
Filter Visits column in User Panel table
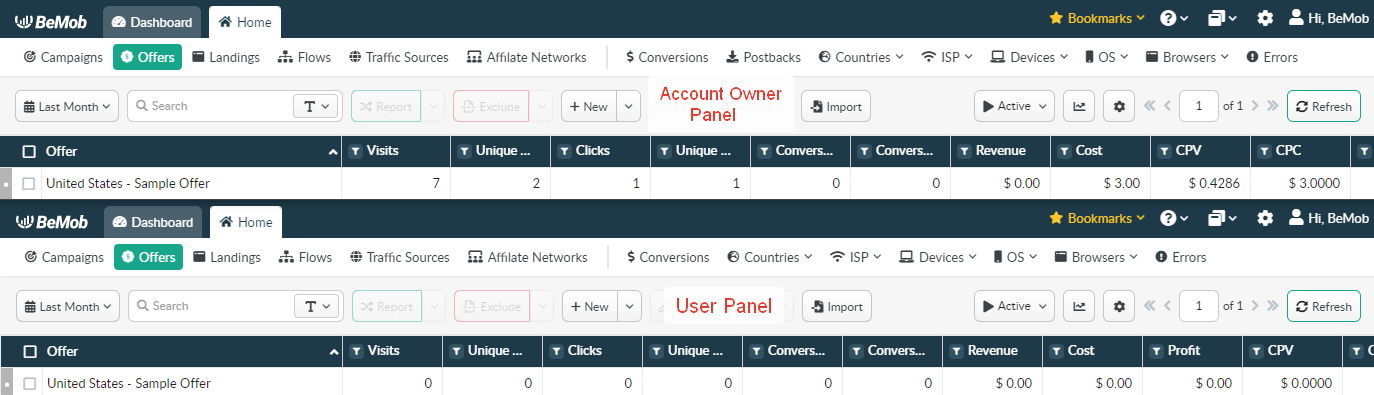tap(357, 351)
